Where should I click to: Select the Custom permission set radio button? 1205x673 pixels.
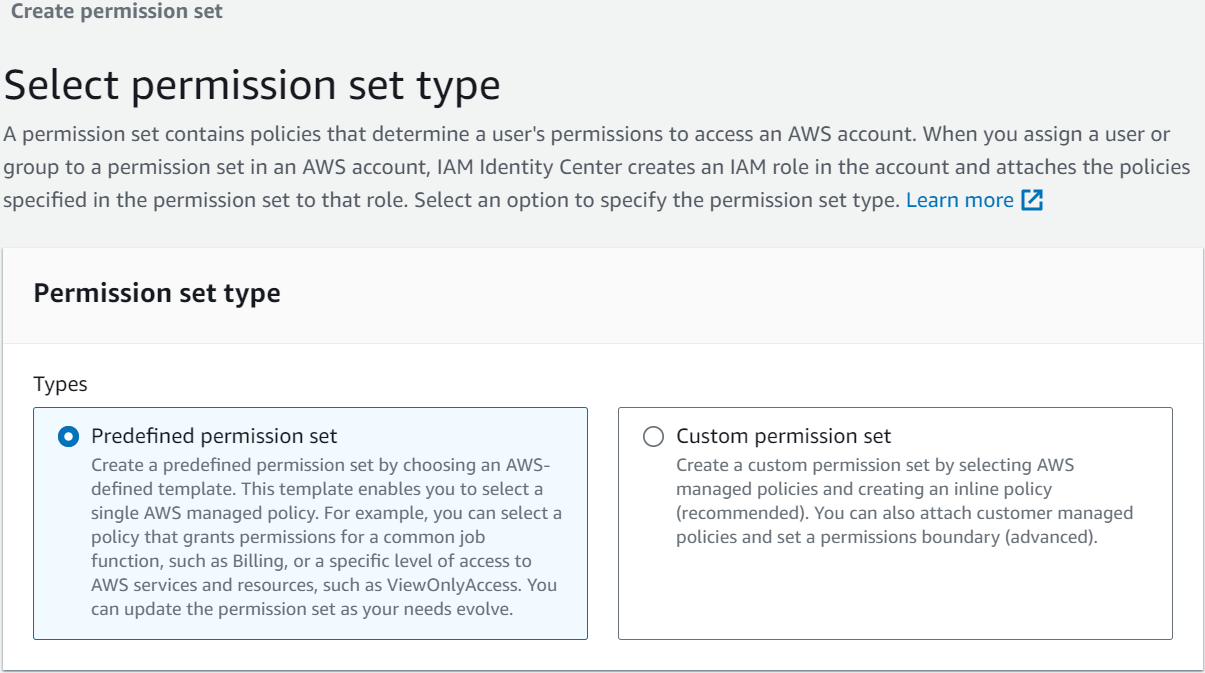[x=653, y=437]
